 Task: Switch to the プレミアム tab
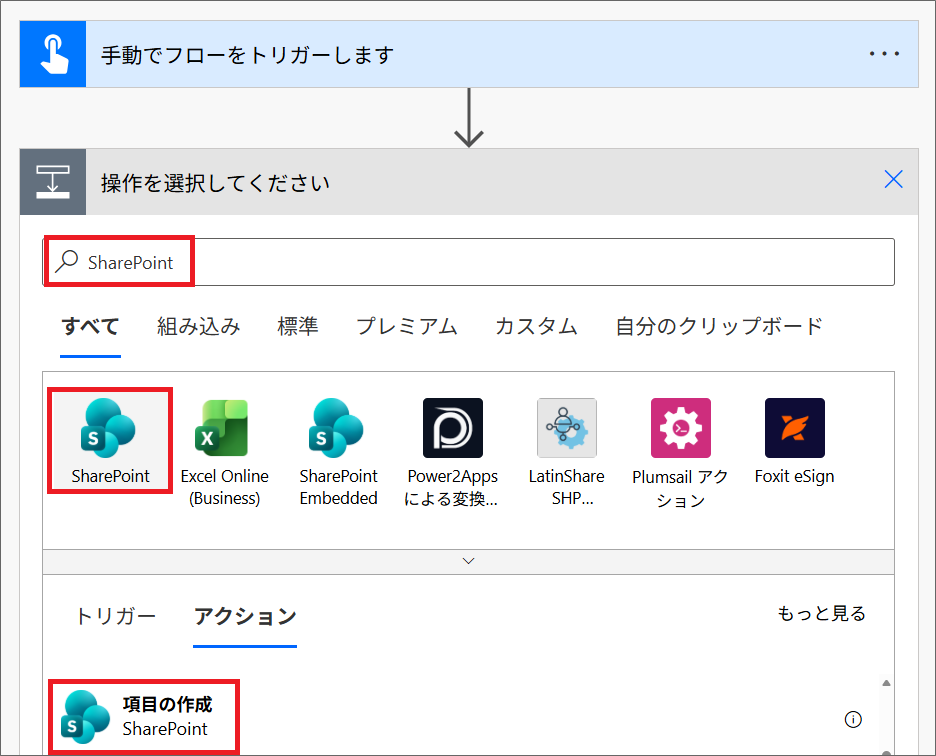[407, 327]
